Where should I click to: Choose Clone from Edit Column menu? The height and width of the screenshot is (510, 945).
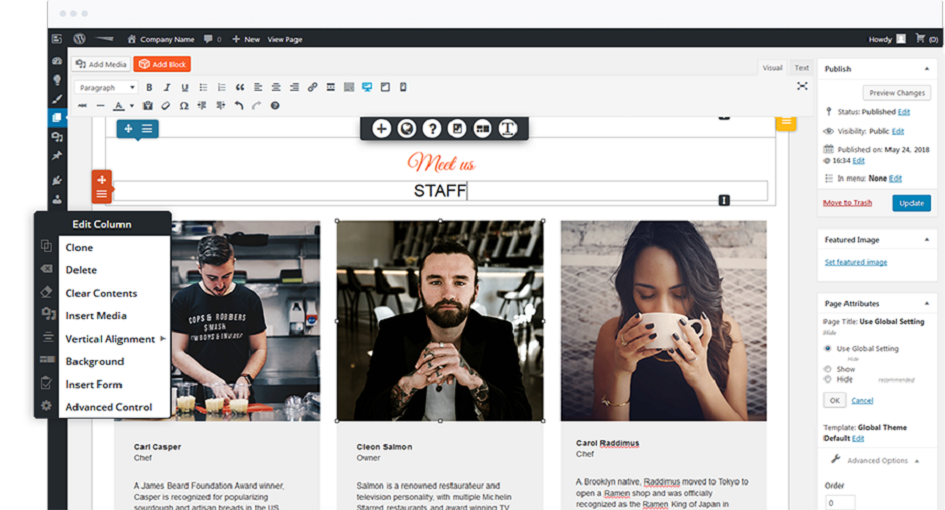tap(79, 248)
